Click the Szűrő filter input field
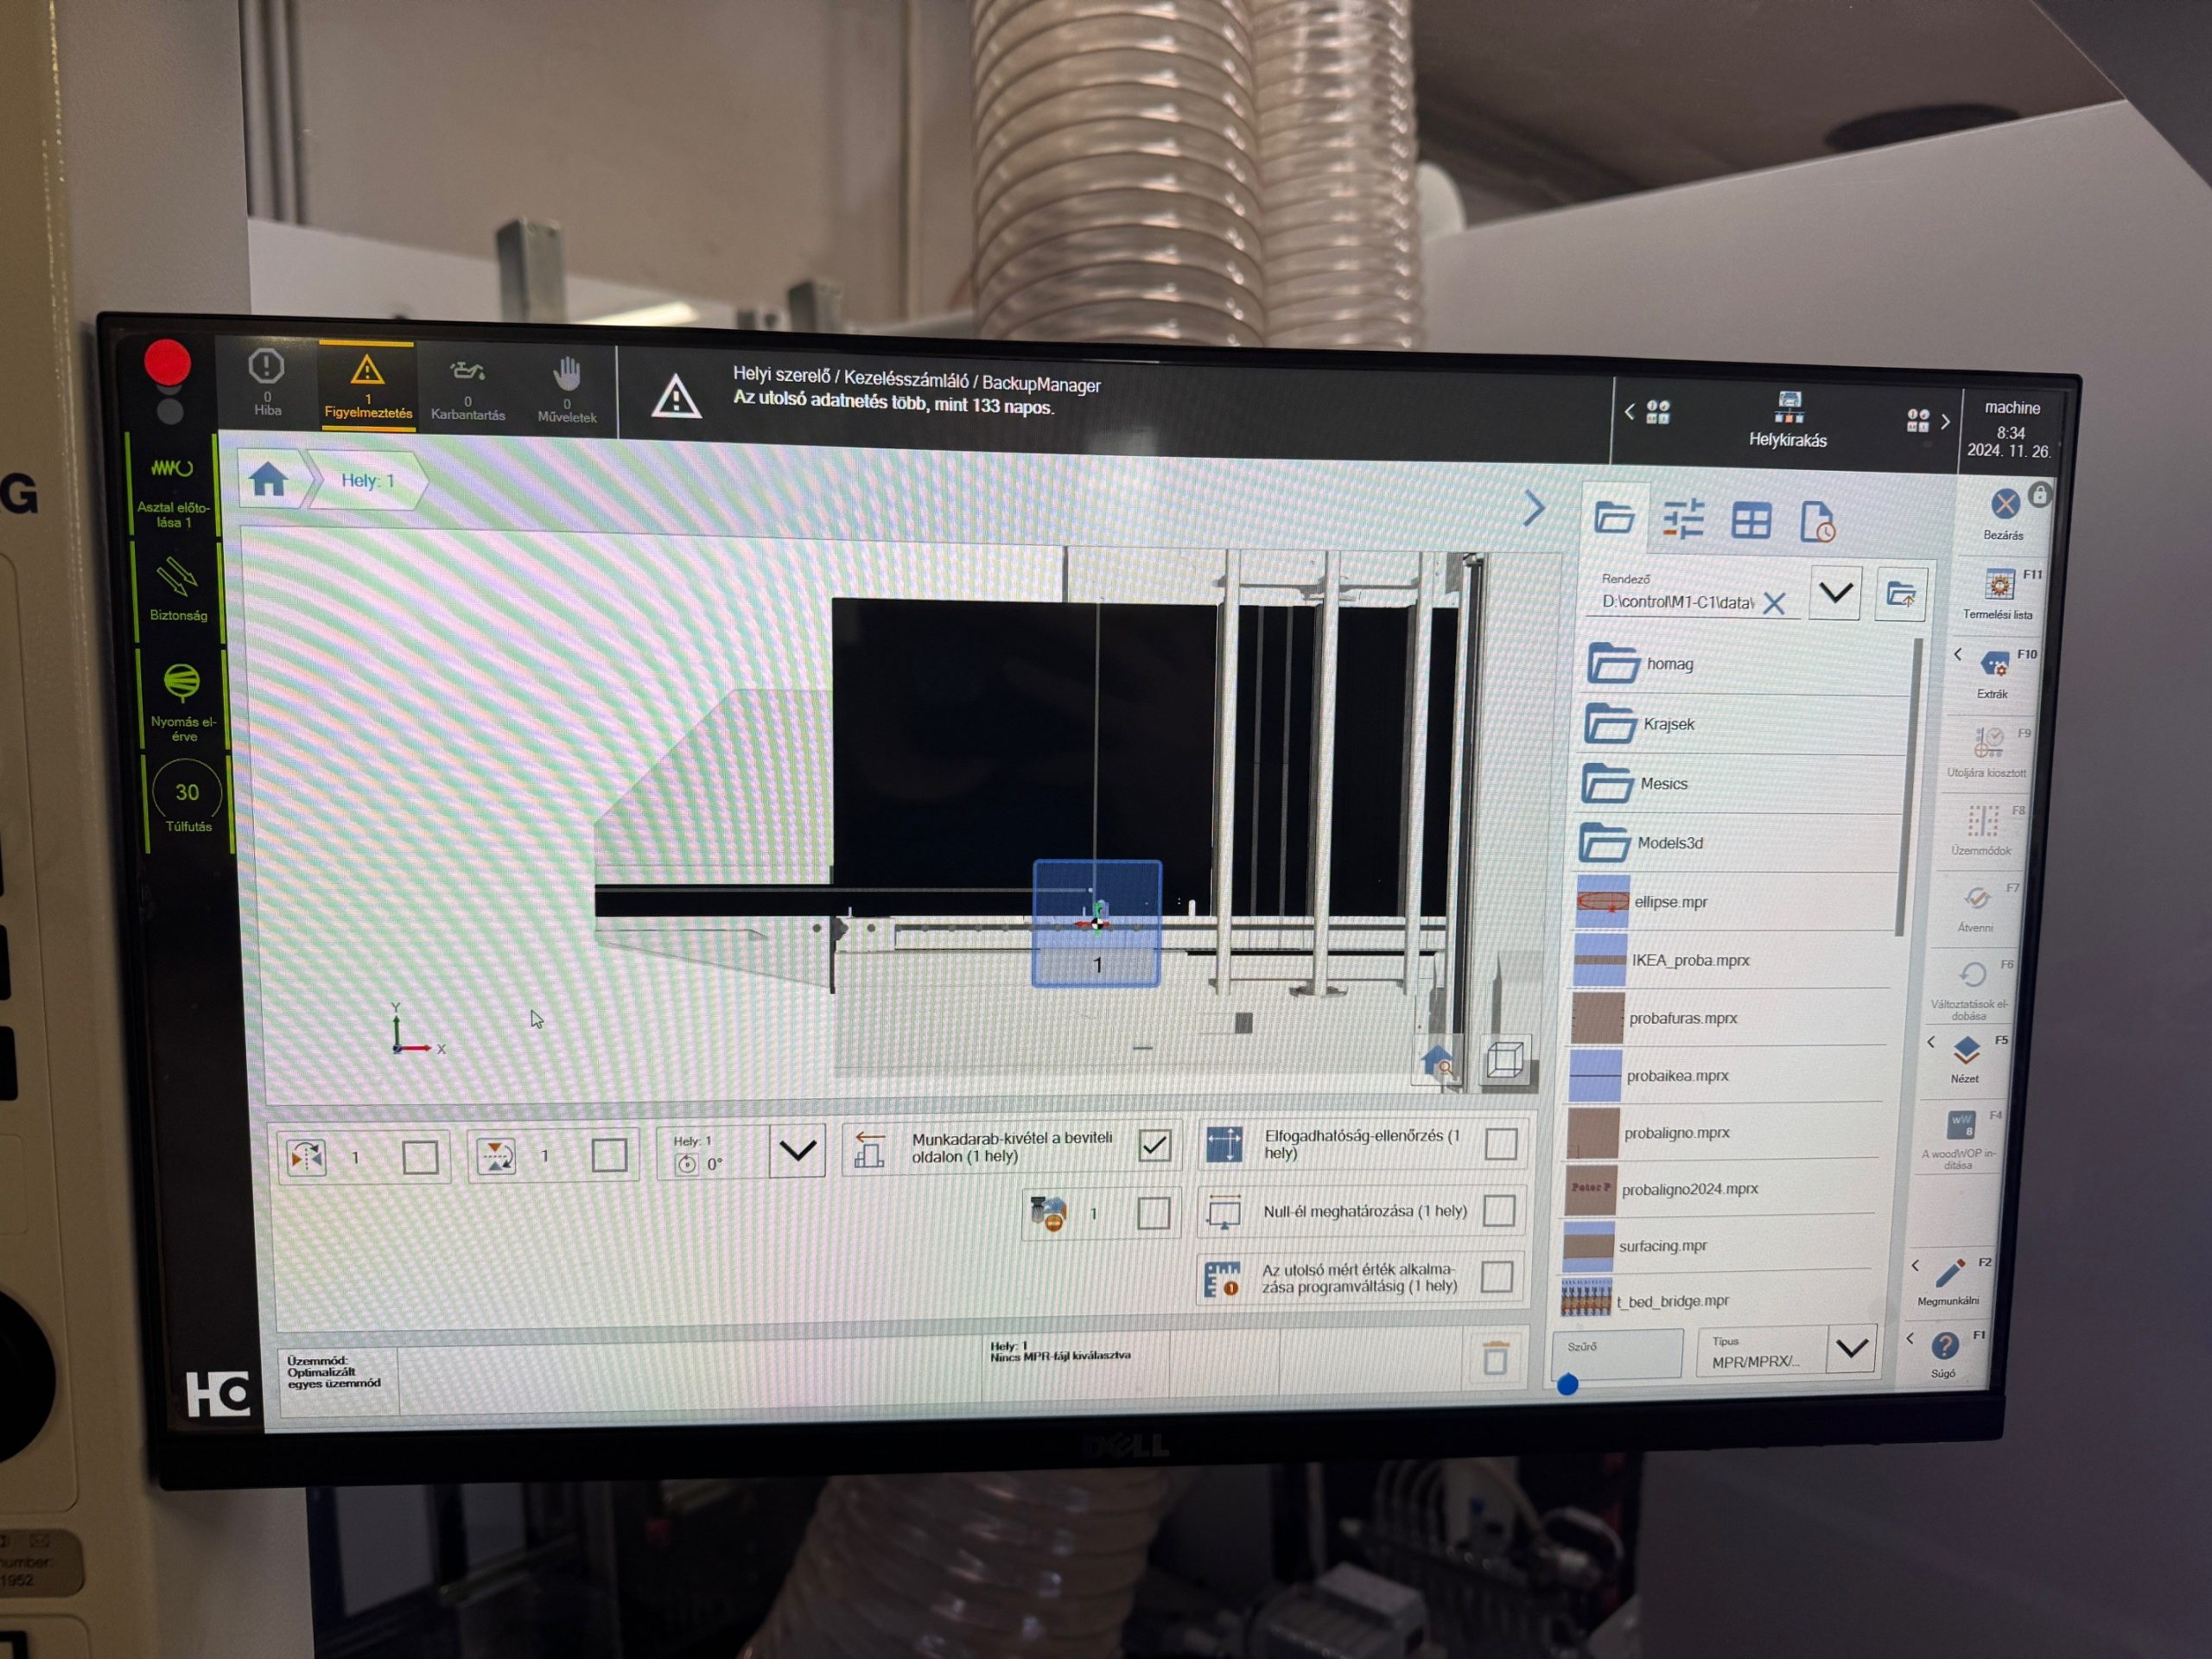This screenshot has width=2212, height=1659. tap(1618, 1353)
